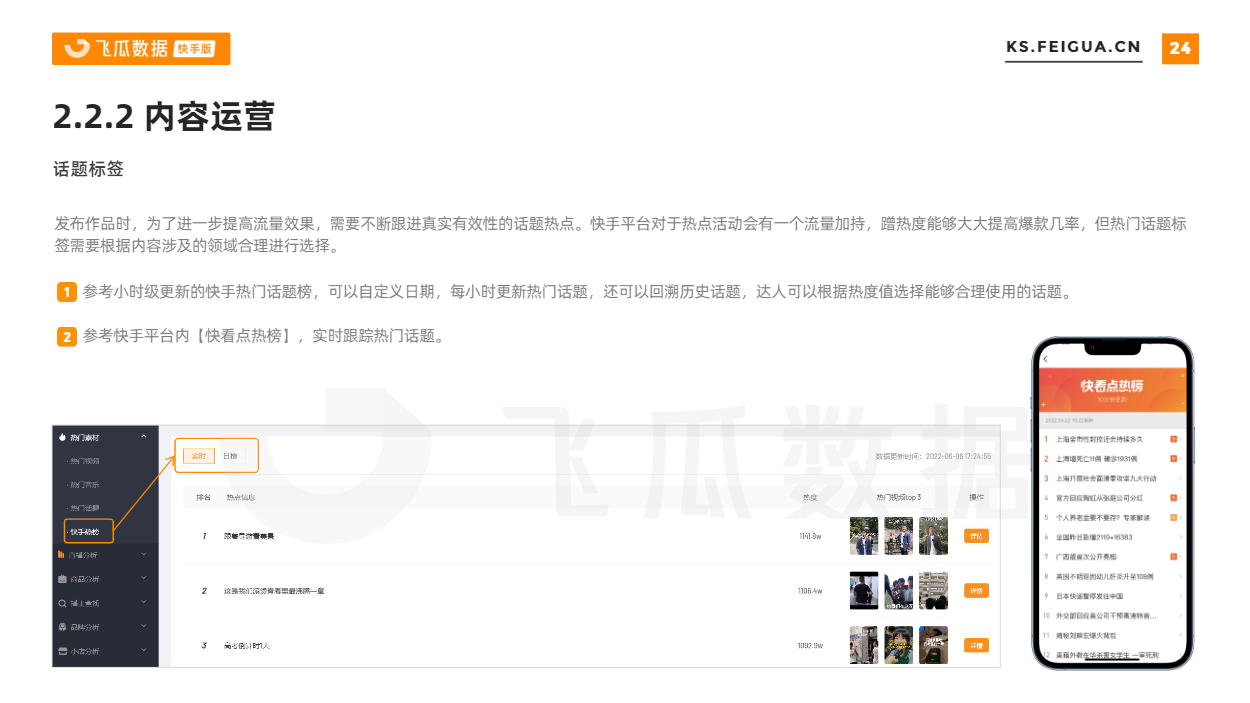Collapse the 热门素材 menu with its chevron
This screenshot has height=703, width=1250.
(x=144, y=437)
